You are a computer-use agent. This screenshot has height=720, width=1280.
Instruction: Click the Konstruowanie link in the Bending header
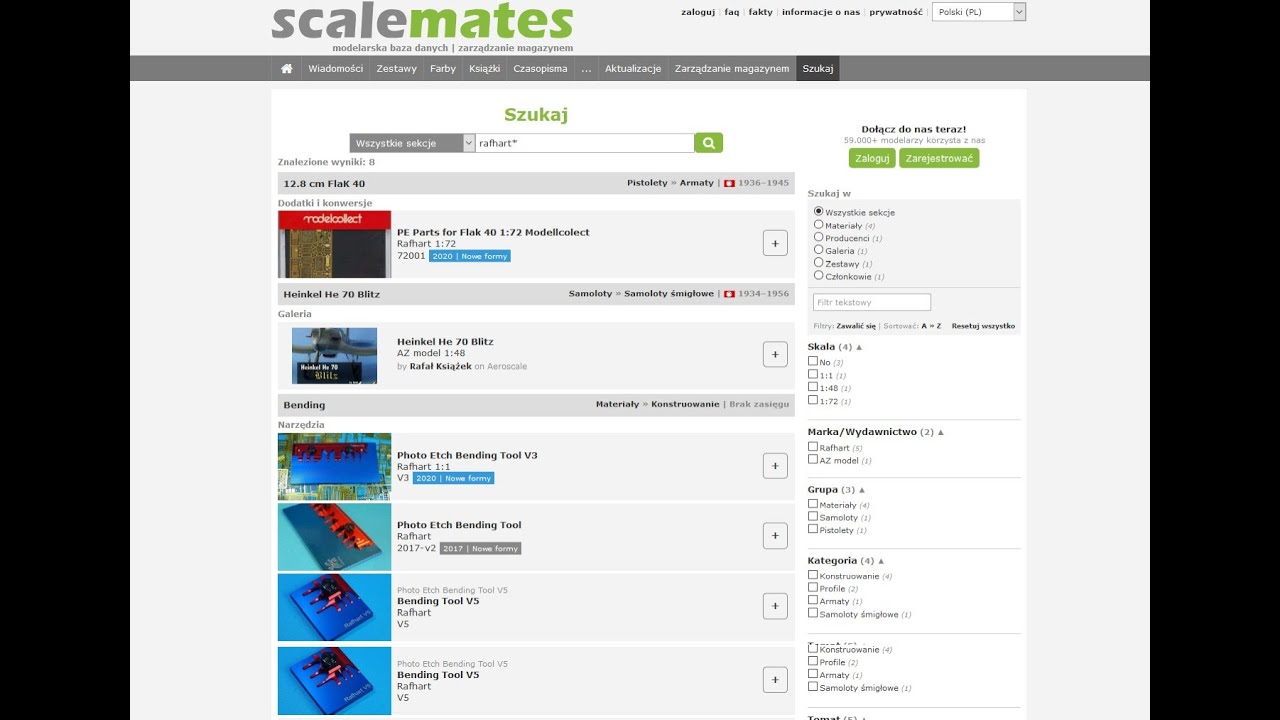point(685,404)
